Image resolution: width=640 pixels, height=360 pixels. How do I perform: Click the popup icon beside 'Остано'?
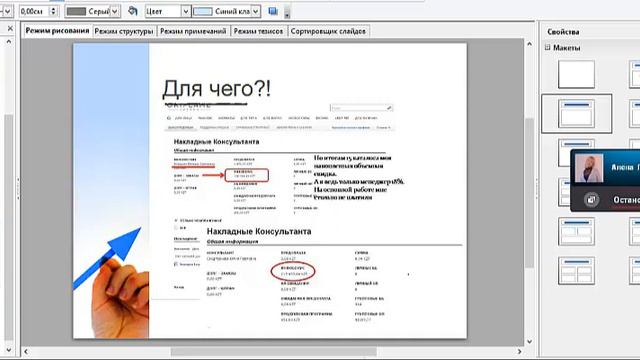[x=591, y=200]
